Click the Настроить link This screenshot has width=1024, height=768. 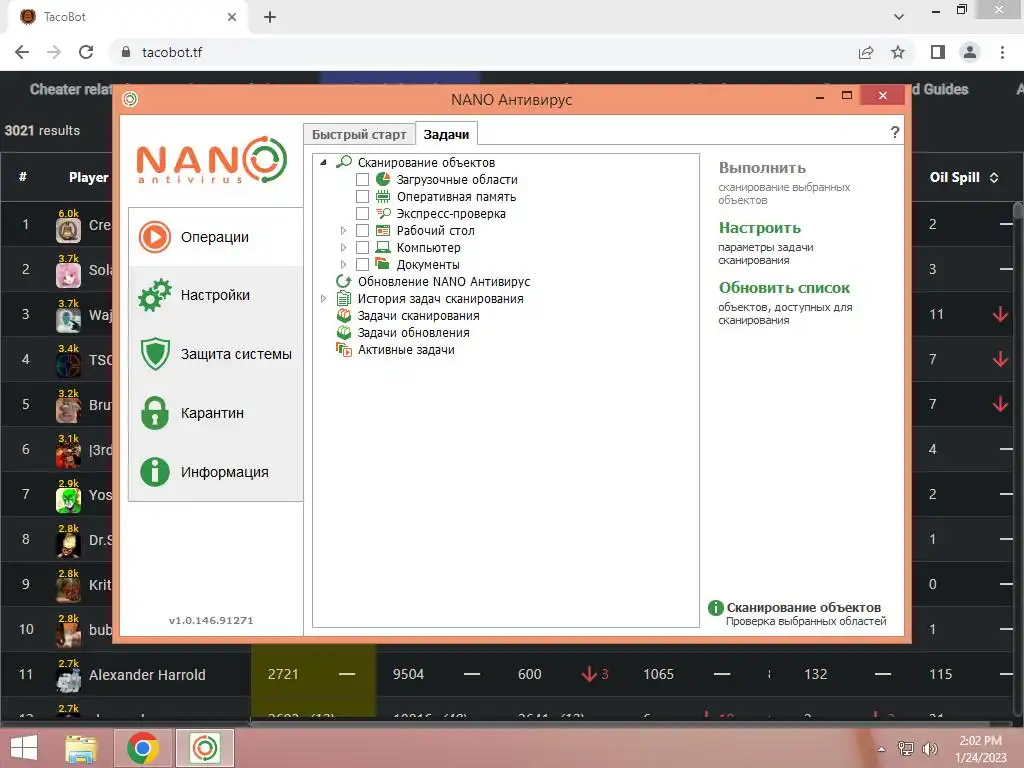[x=760, y=228]
